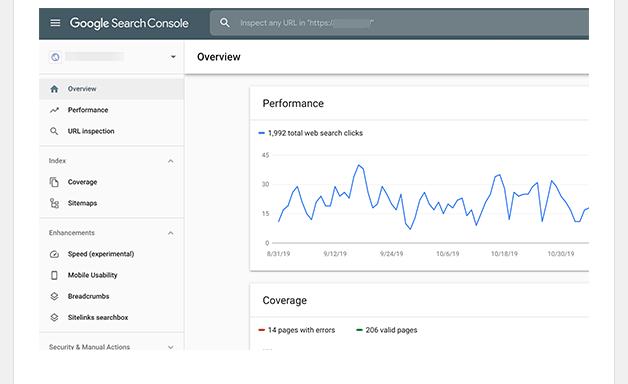Collapse the Enhancements section
628x384 pixels.
[171, 233]
